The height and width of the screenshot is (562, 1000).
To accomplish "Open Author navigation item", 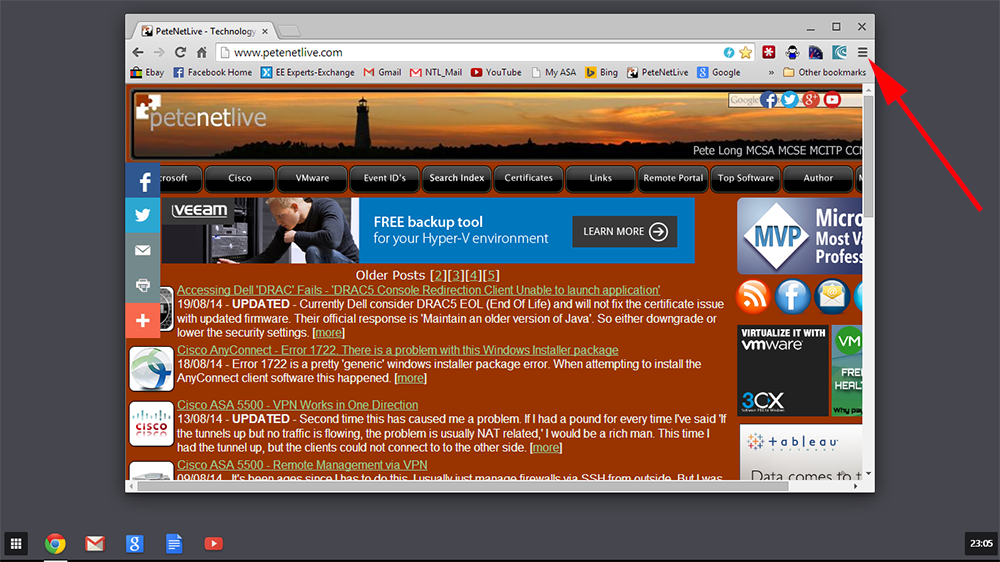I will click(x=818, y=179).
